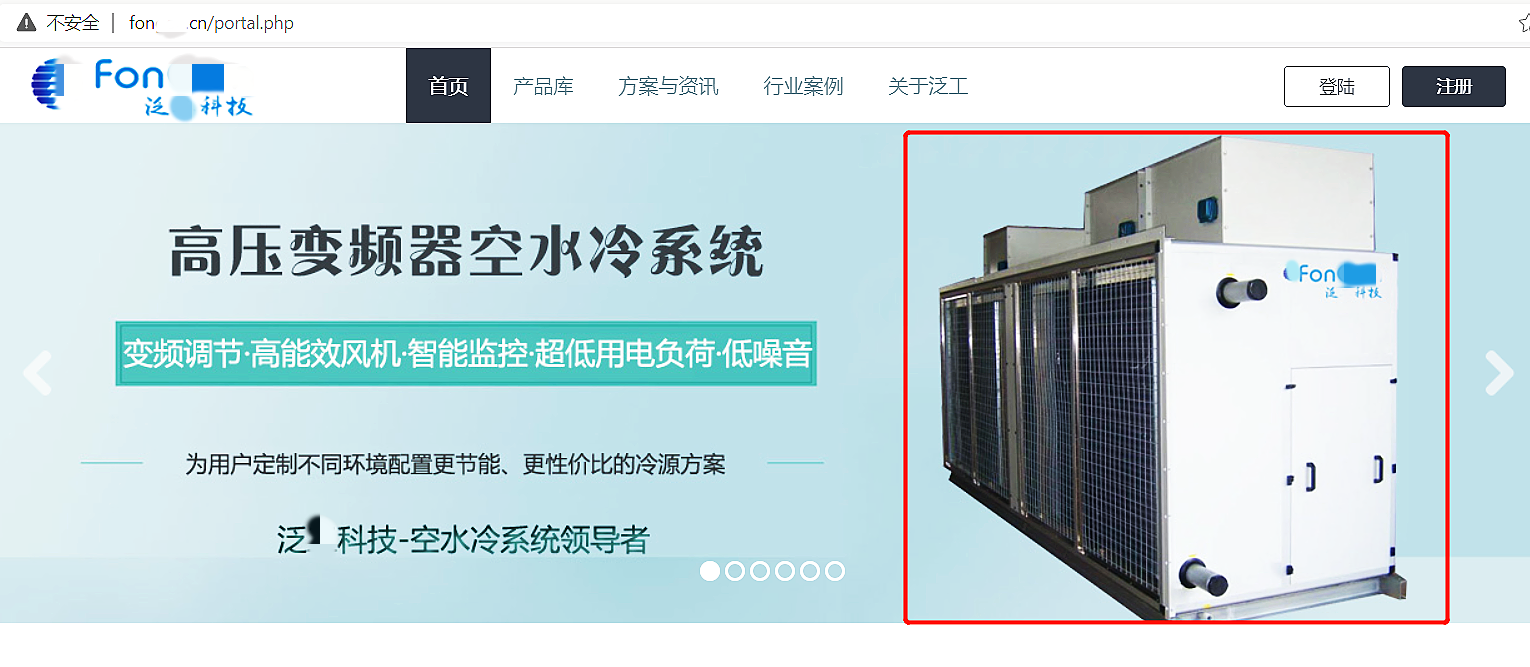Select the fourth carousel indicator dot
This screenshot has width=1530, height=667.
pyautogui.click(x=785, y=571)
